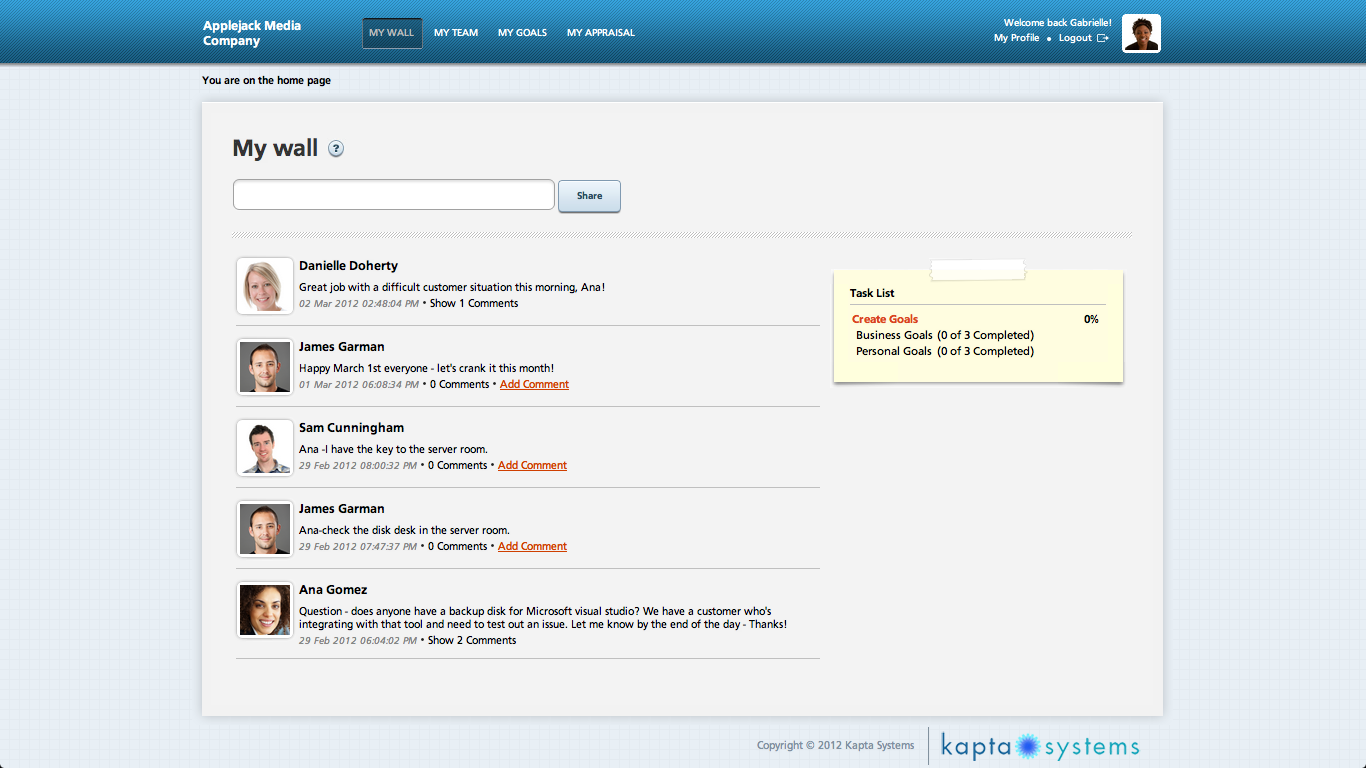This screenshot has width=1366, height=768.
Task: Click Sam Cunningham's name
Action: pos(351,428)
